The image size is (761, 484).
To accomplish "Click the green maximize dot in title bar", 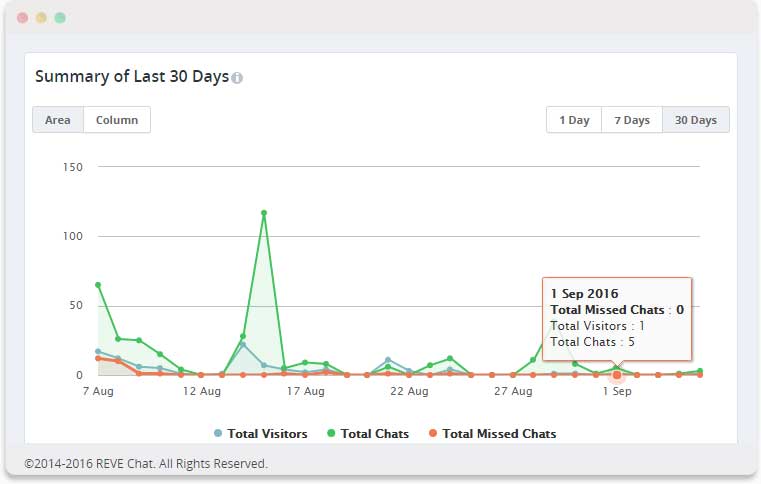I will 60,18.
